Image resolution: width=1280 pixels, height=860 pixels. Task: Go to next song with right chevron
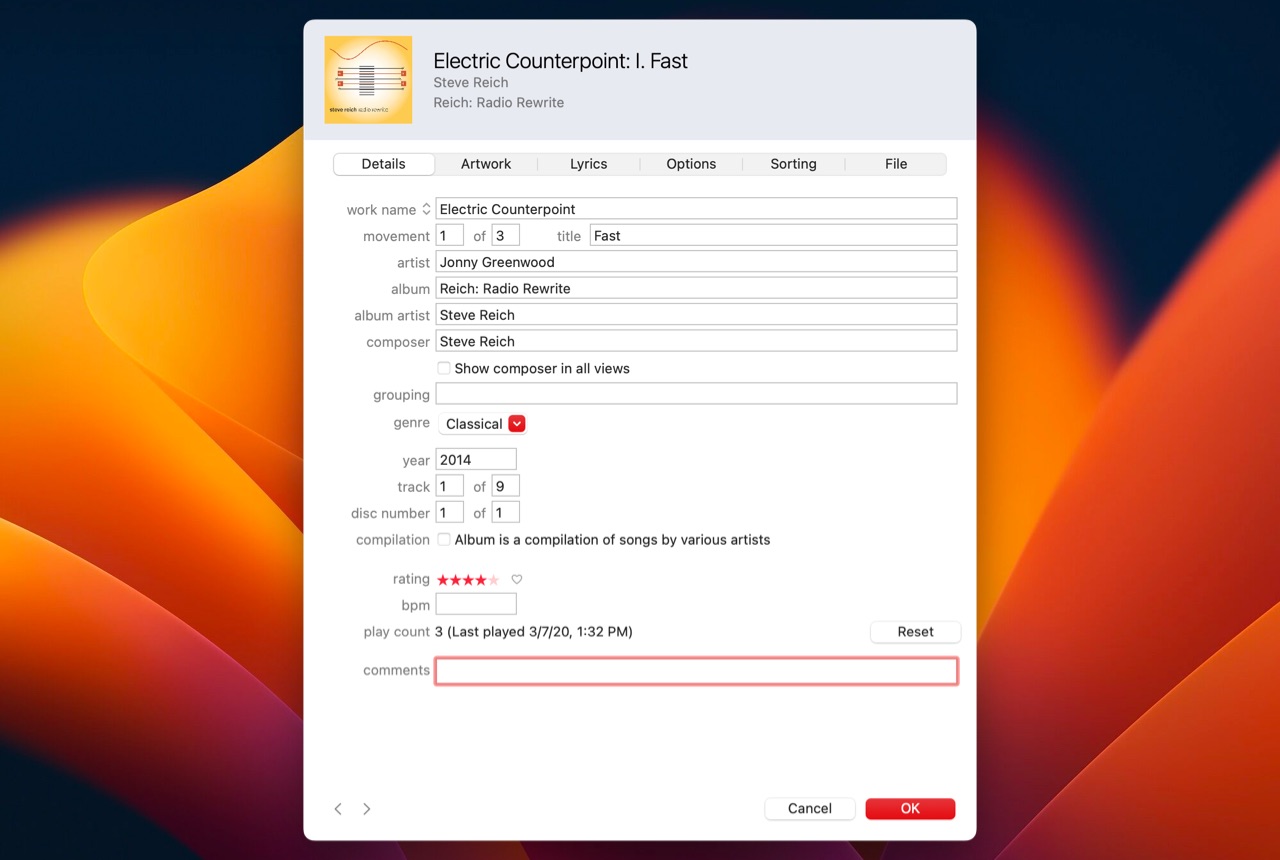(367, 809)
